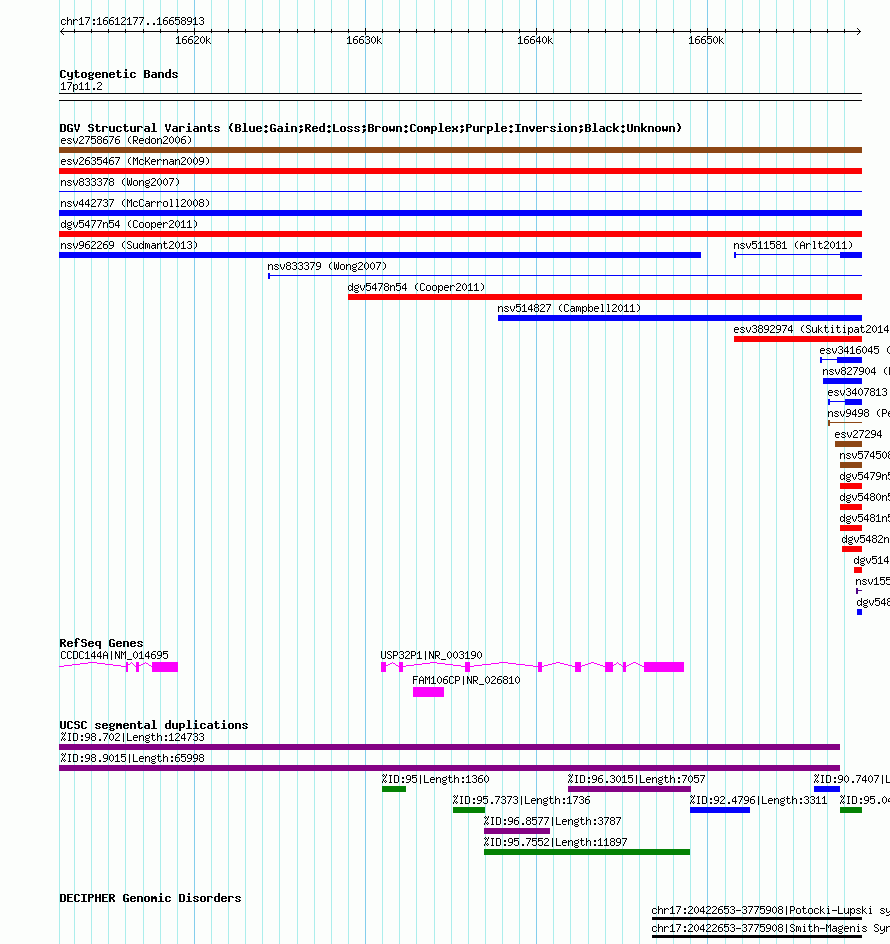Image resolution: width=890 pixels, height=944 pixels.
Task: Click the 16630k ruler tick label
Action: coord(364,40)
